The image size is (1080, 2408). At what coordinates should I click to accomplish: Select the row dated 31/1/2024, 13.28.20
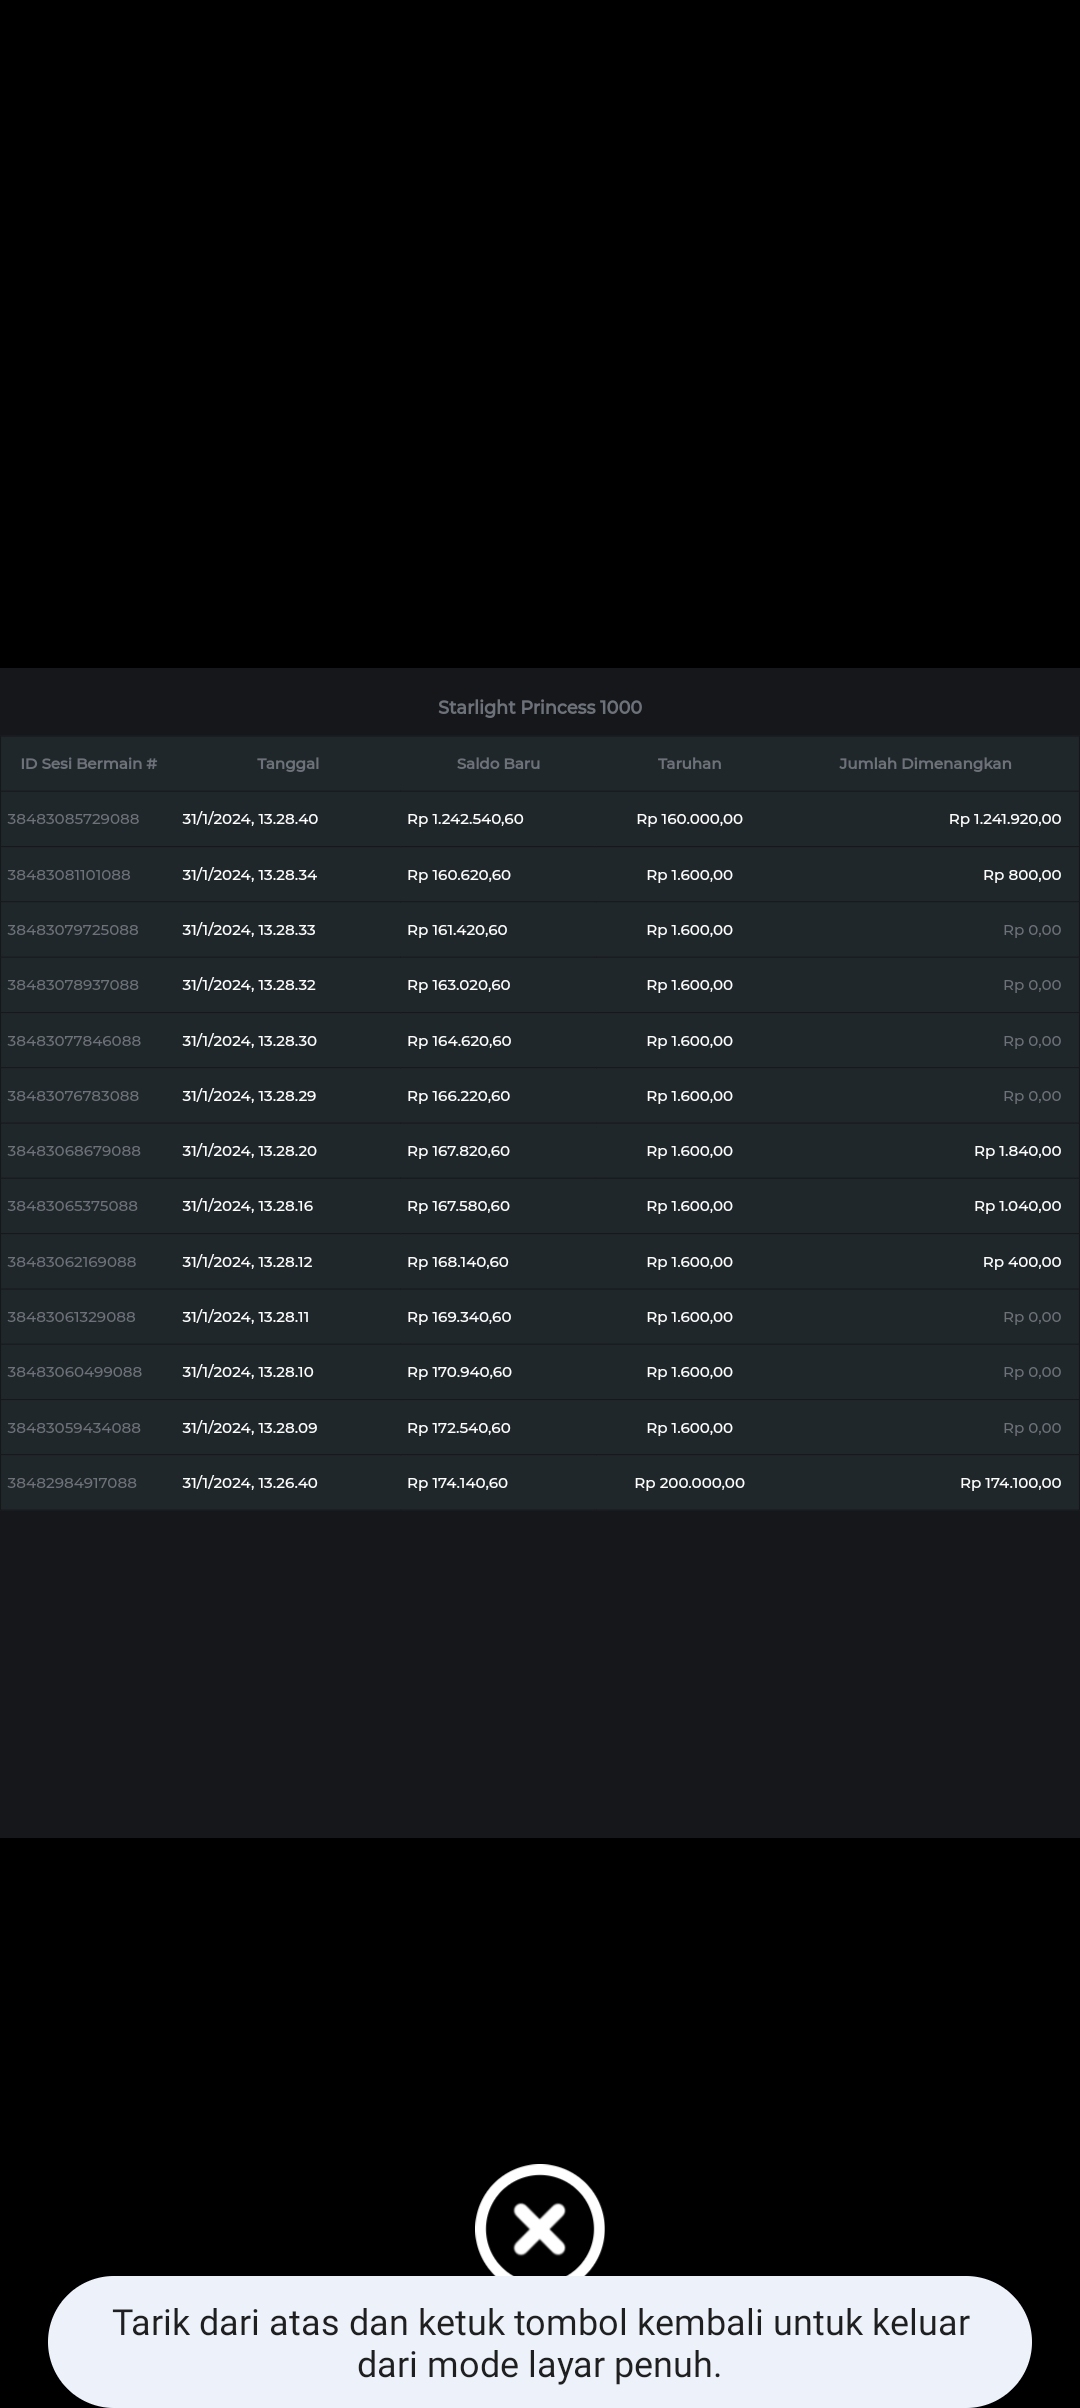pos(249,1151)
